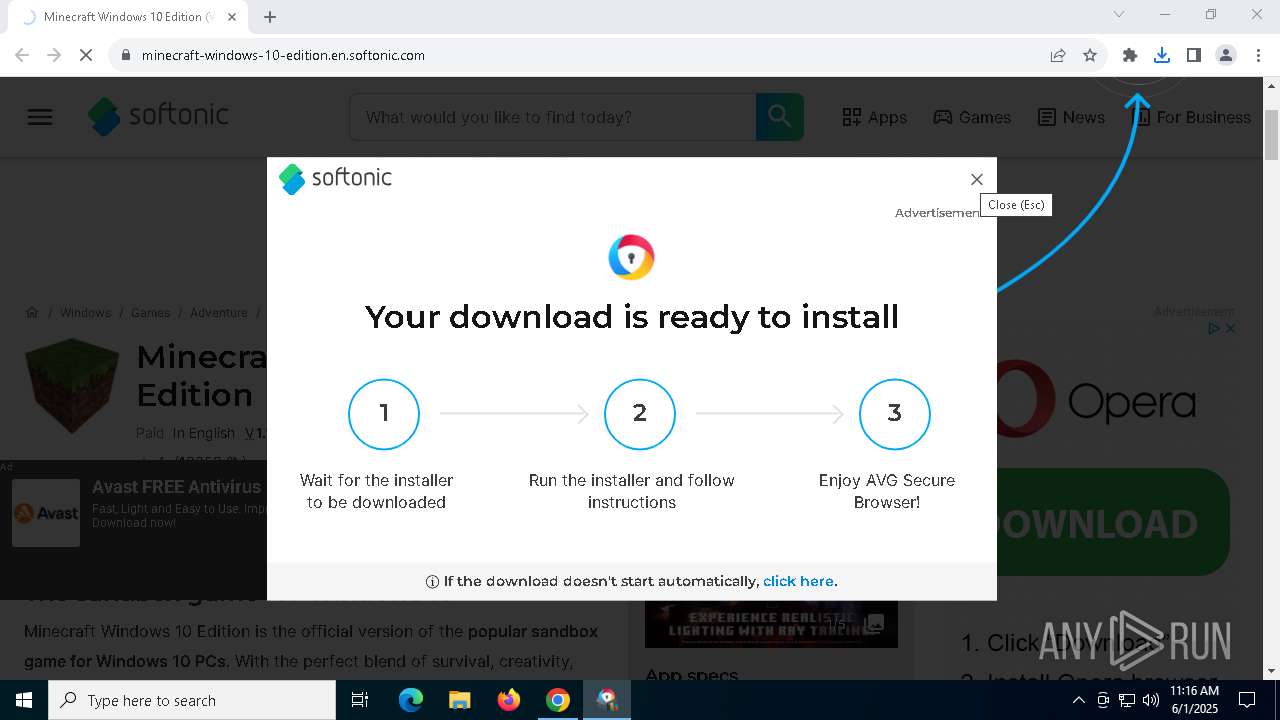Click the home breadcrumb icon
The width and height of the screenshot is (1280, 720).
[32, 312]
